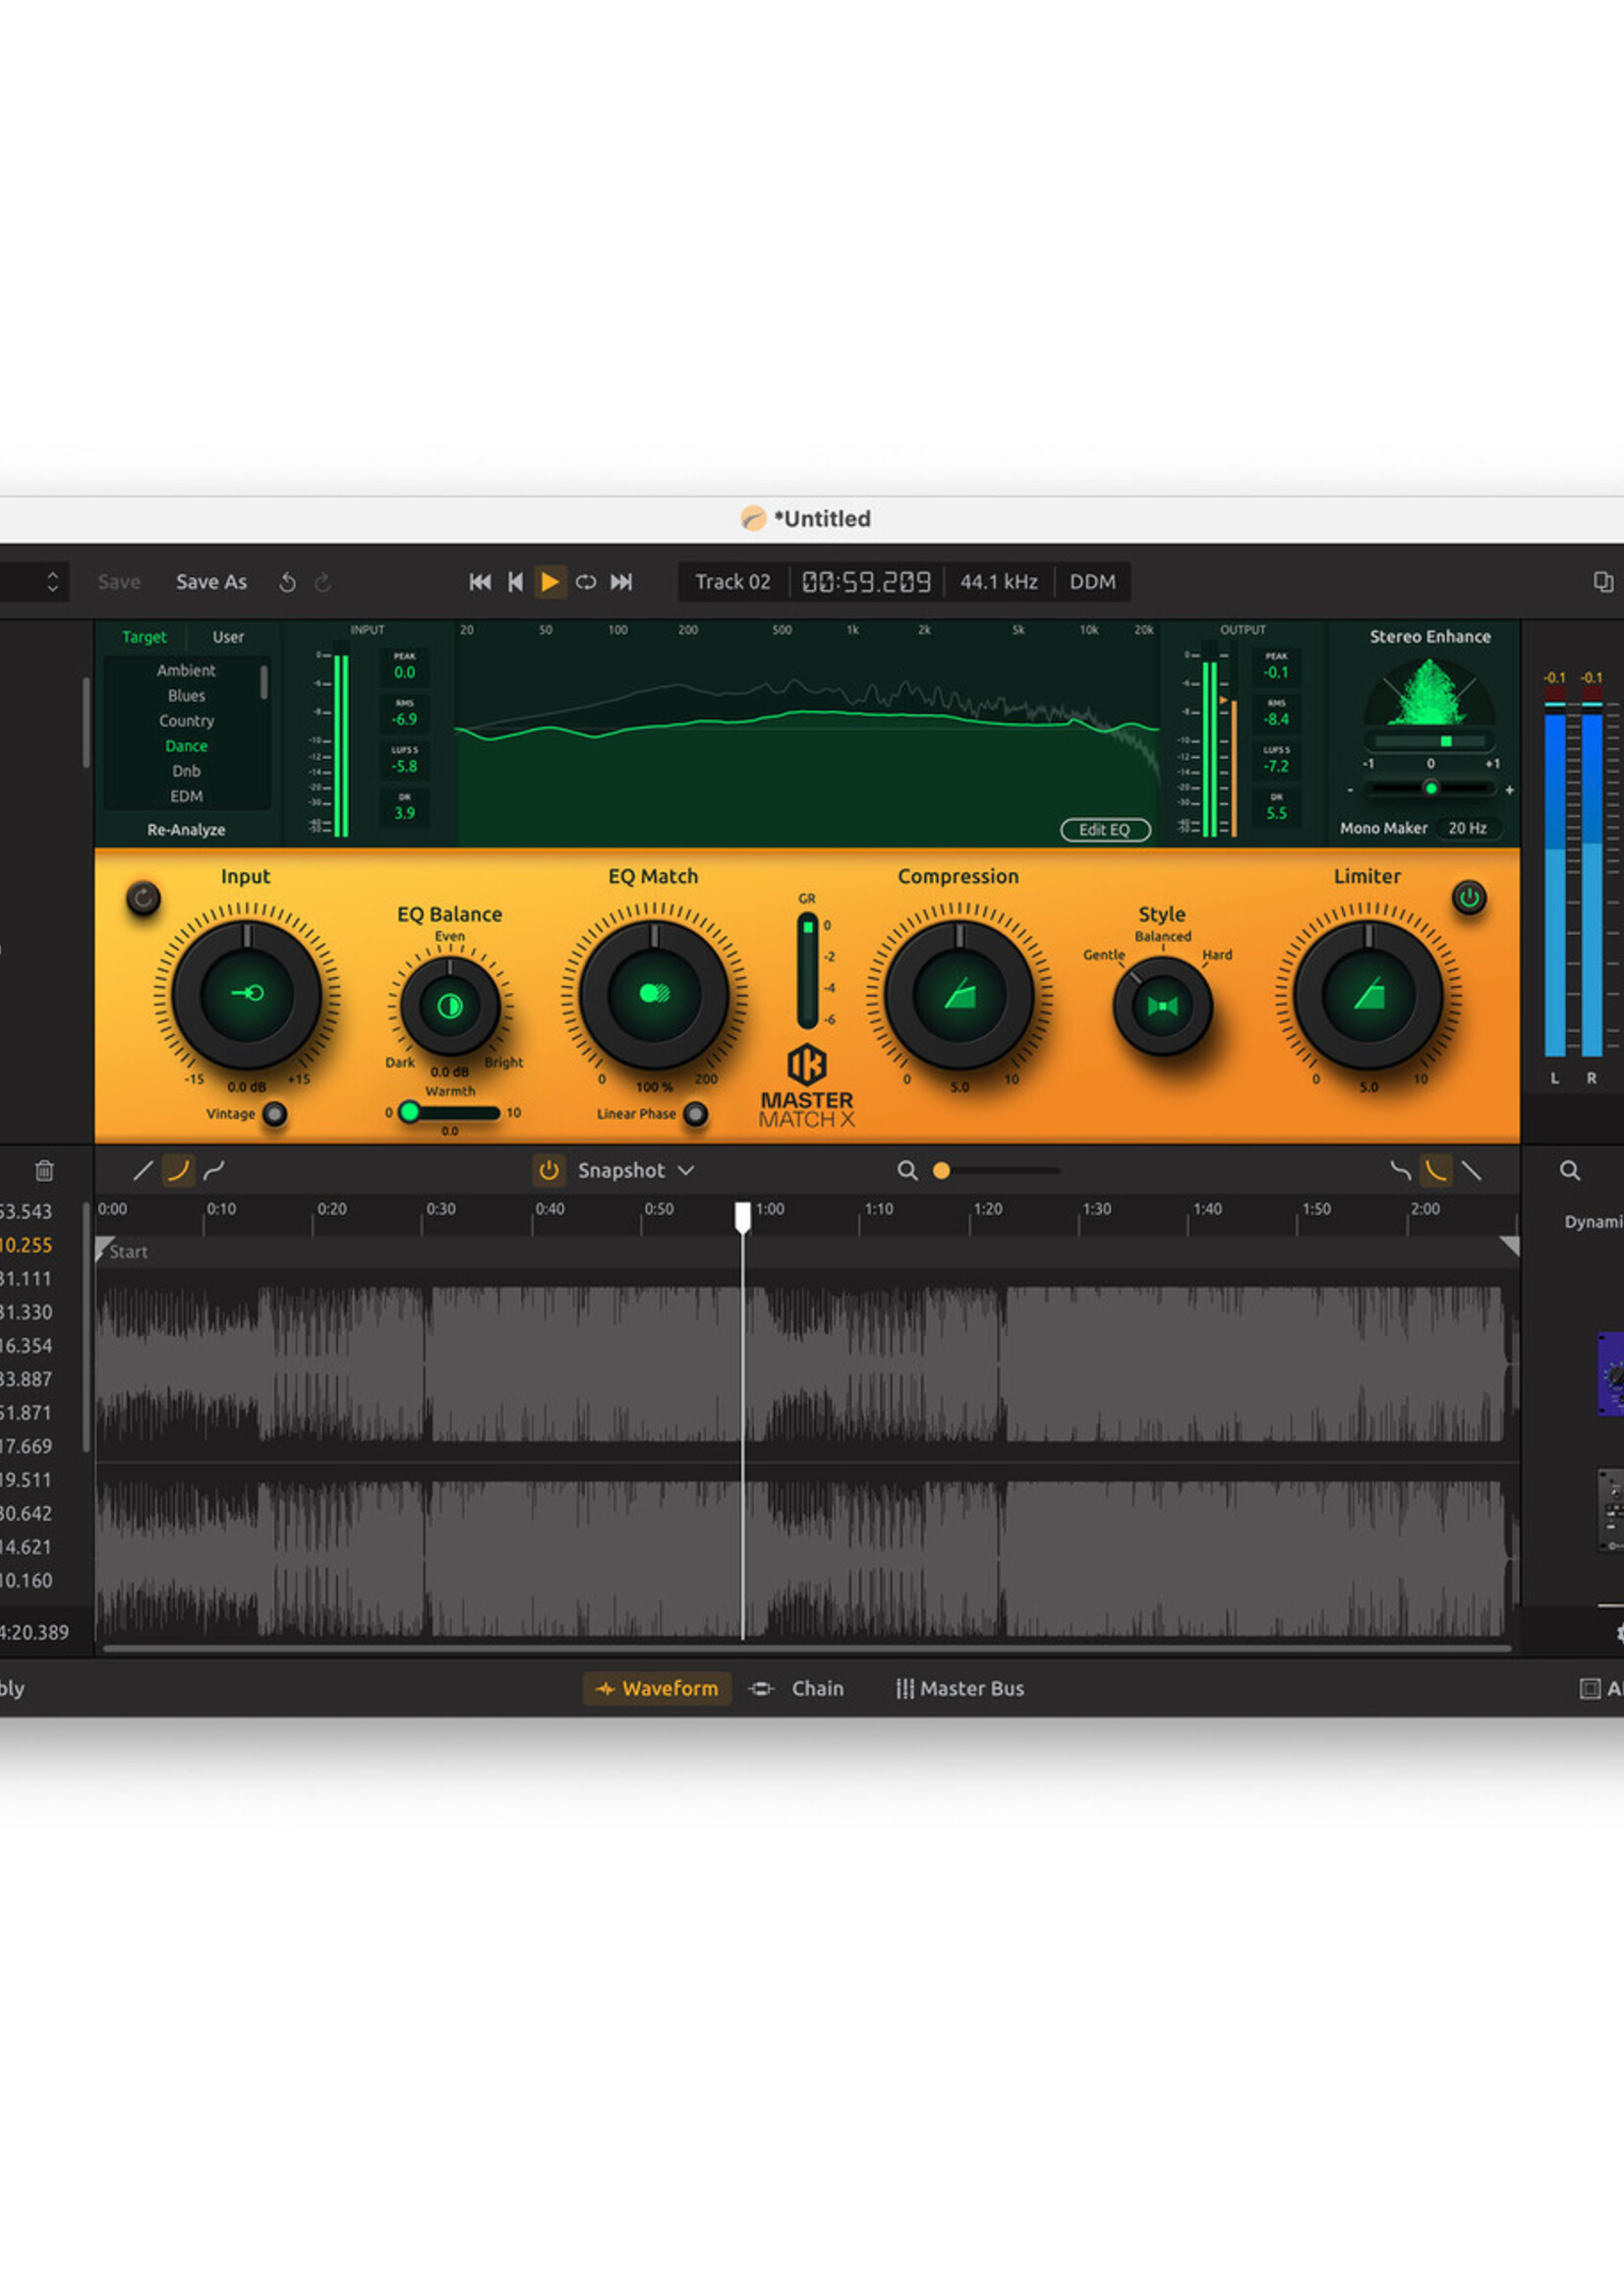
Task: Click the trash delete icon
Action: click(44, 1170)
